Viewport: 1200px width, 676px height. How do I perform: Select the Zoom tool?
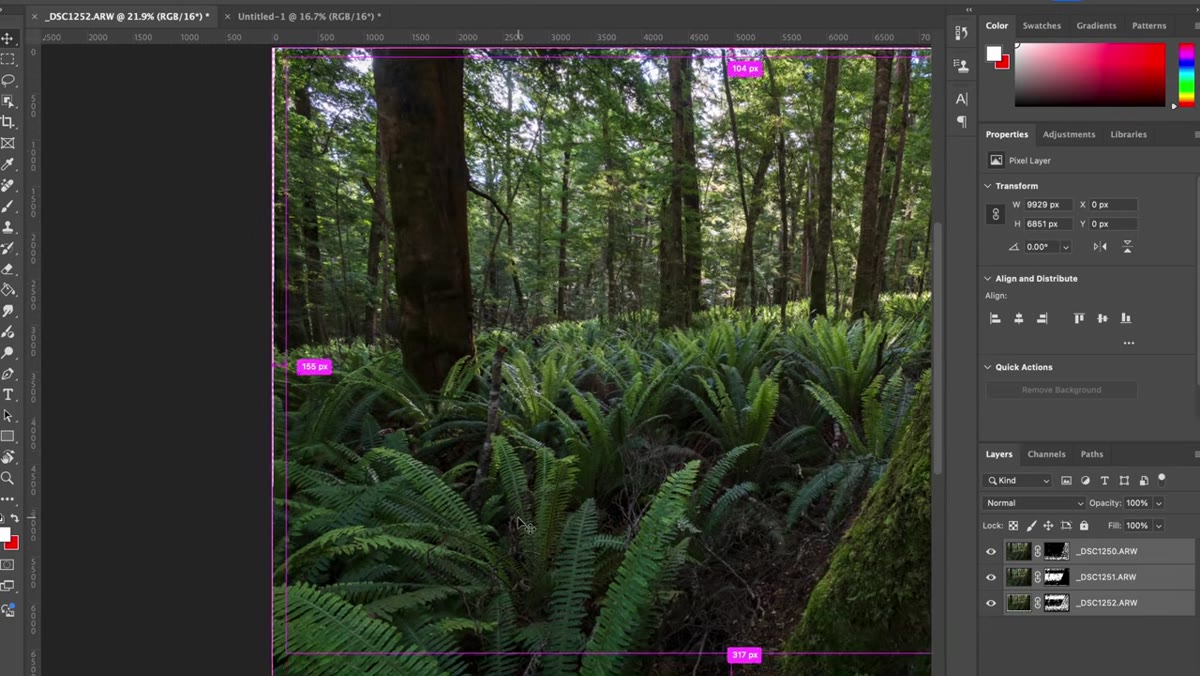8,478
